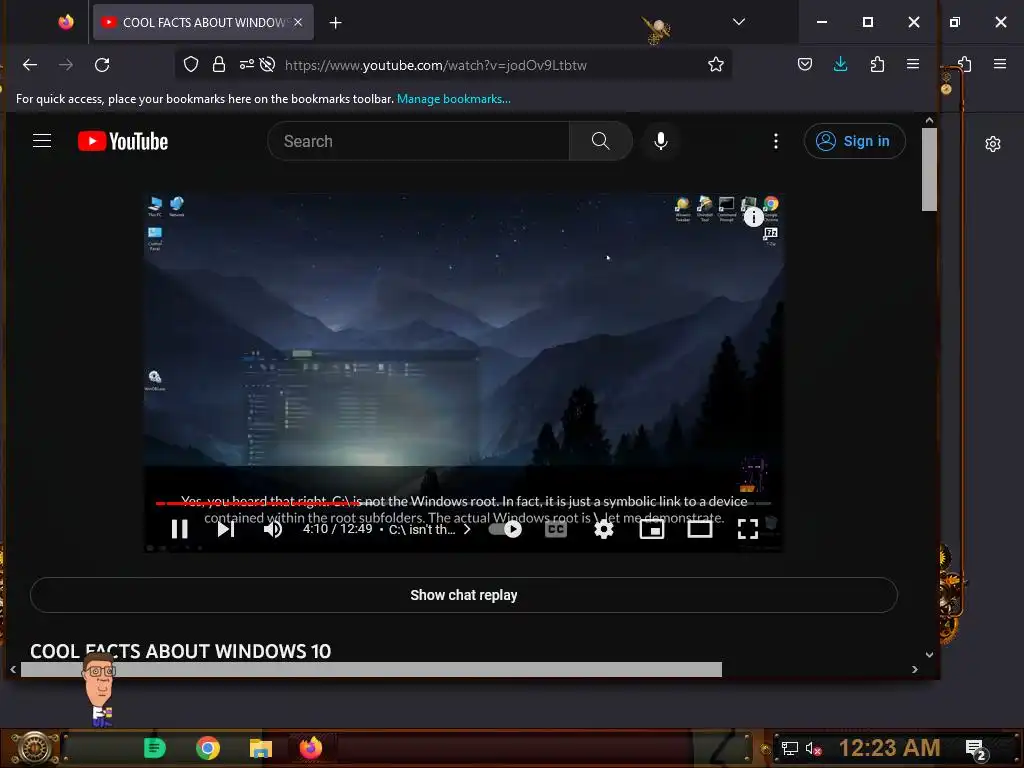Open the notification center icon
The image size is (1024, 768).
point(976,750)
